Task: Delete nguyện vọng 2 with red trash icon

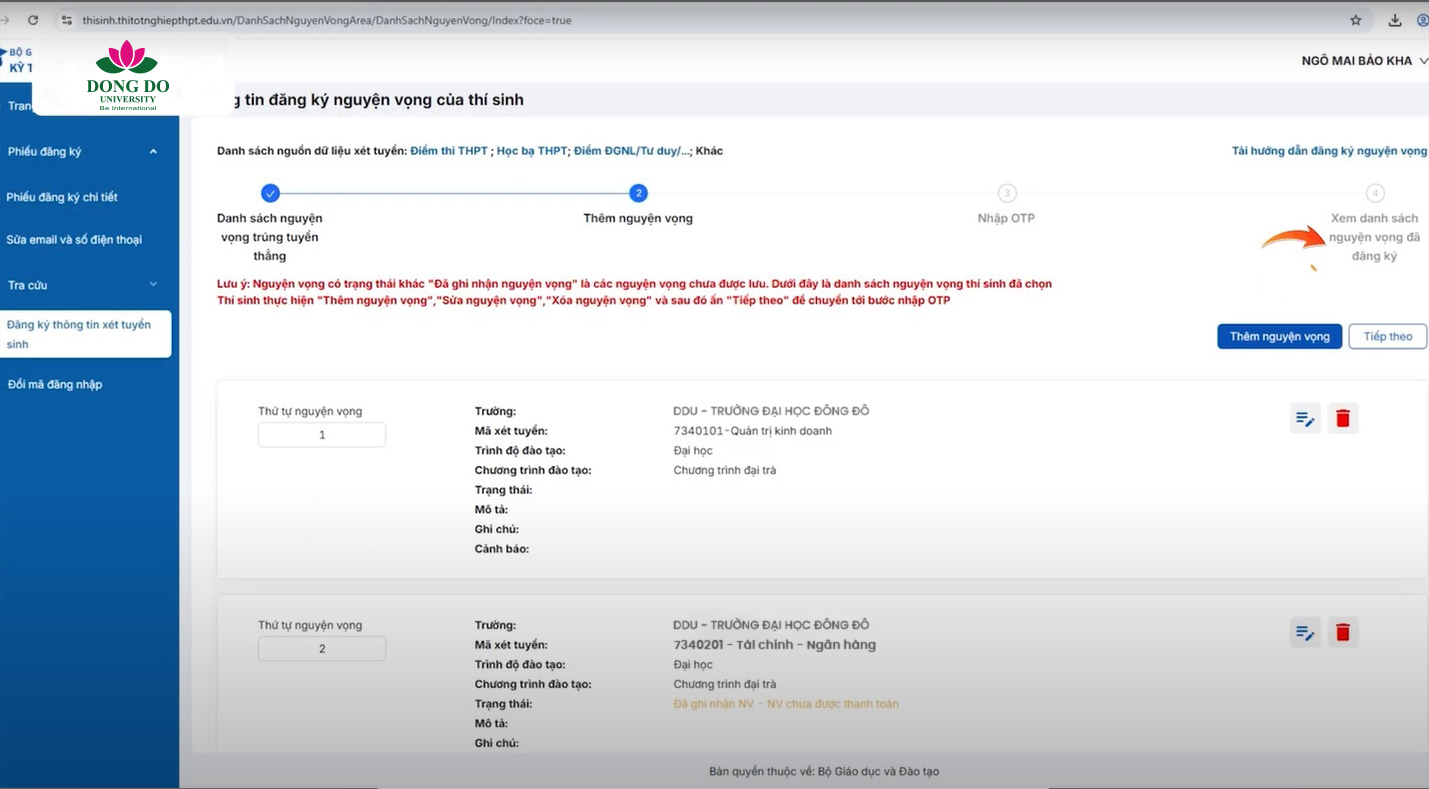Action: coord(1343,633)
